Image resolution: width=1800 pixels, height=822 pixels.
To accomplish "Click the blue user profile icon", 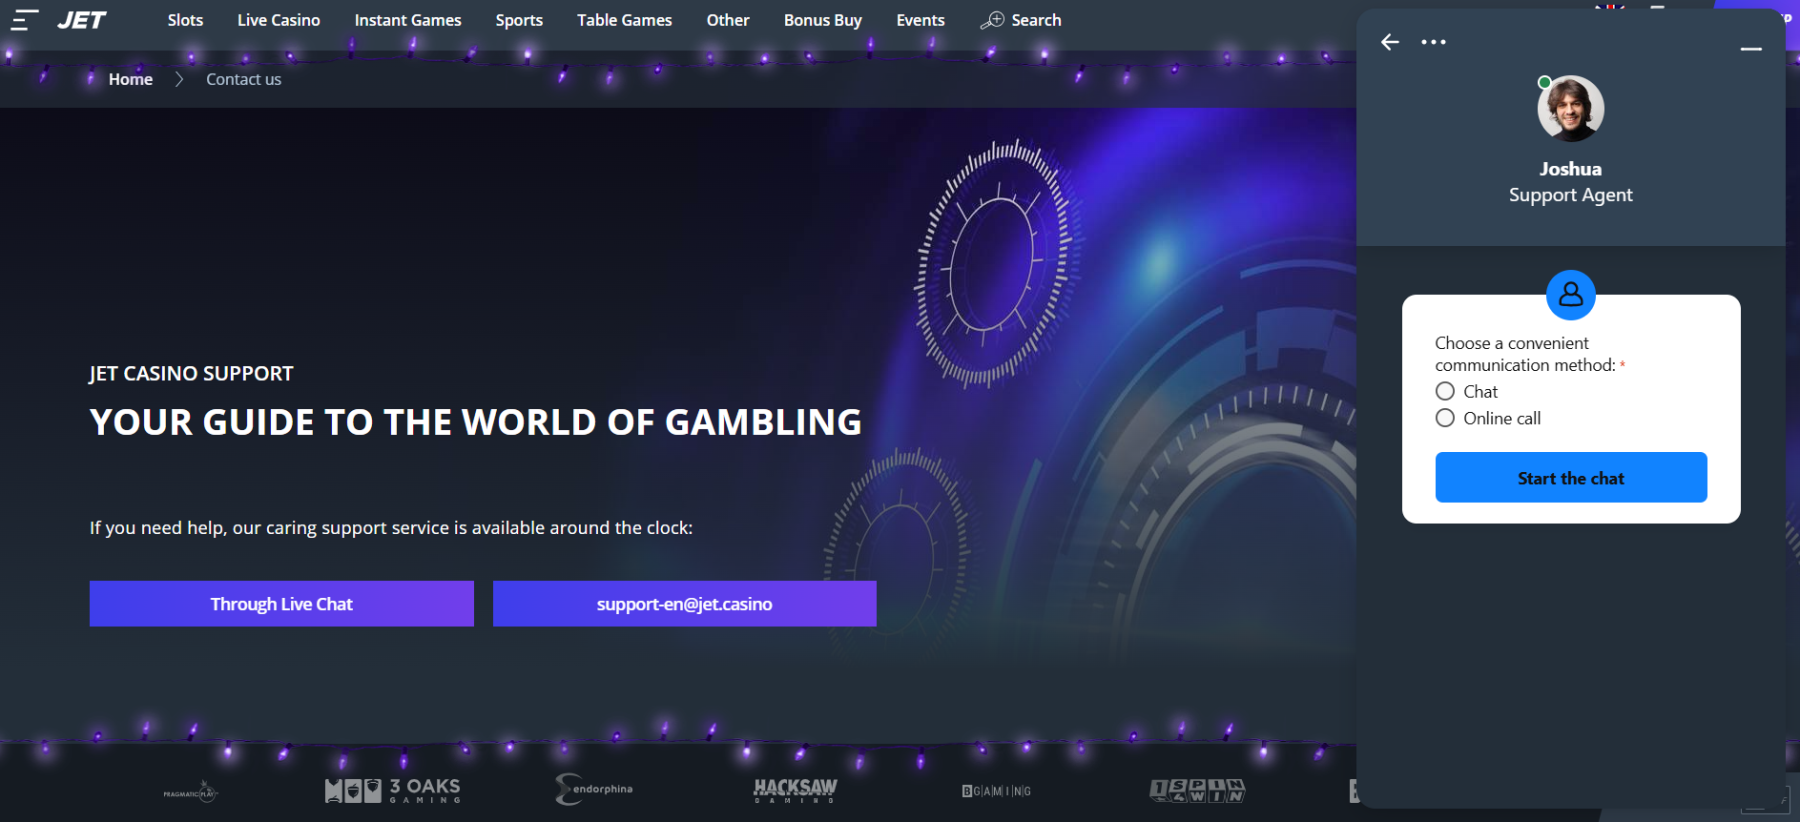I will click(1571, 295).
